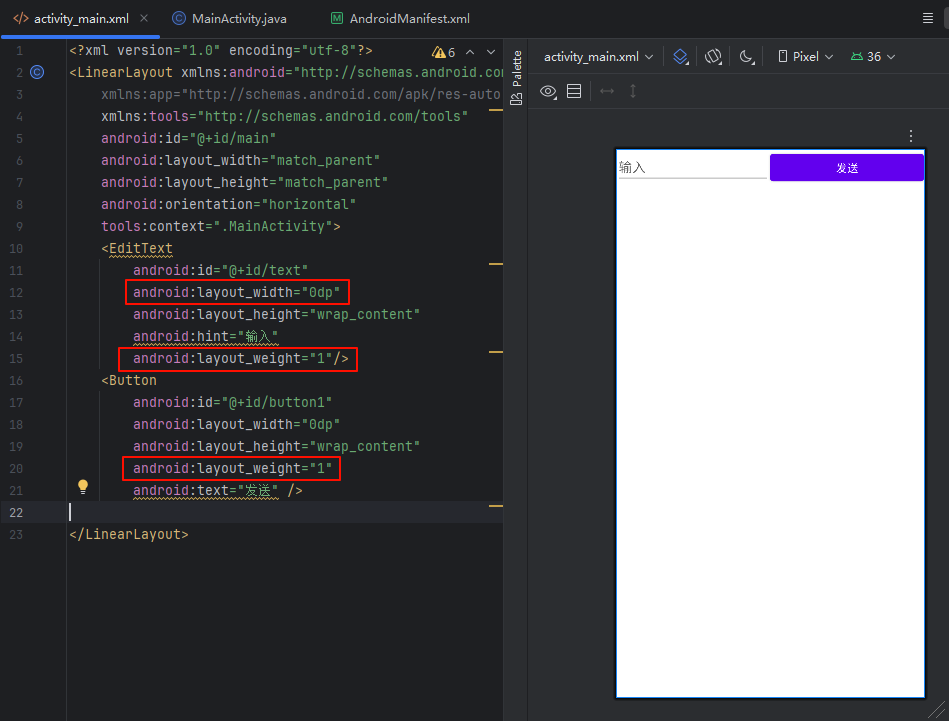
Task: Open the three-dot menu above device preview
Action: (x=911, y=136)
